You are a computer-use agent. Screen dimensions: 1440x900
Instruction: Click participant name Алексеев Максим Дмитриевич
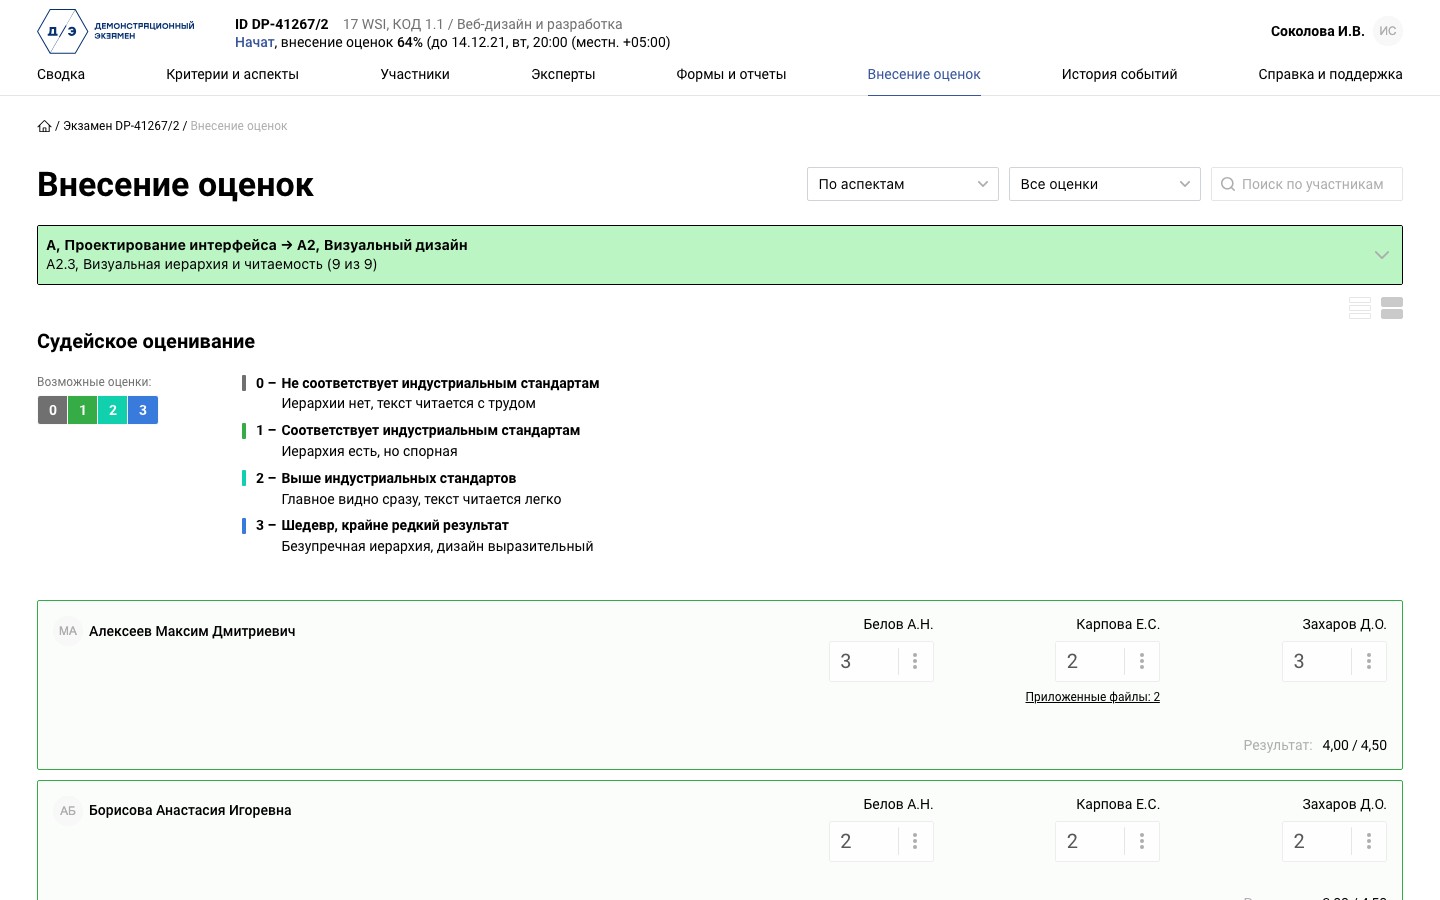pyautogui.click(x=192, y=631)
